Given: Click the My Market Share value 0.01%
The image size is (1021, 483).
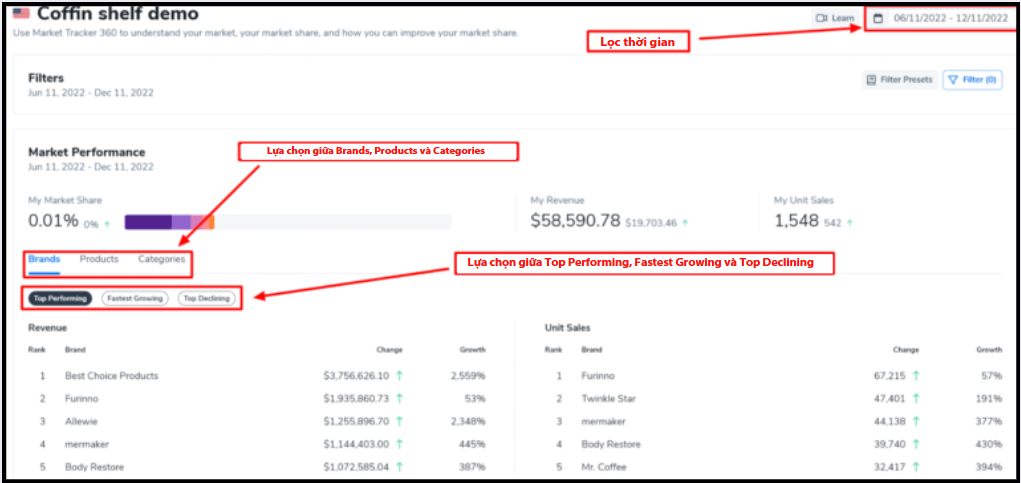Looking at the screenshot, I should pyautogui.click(x=53, y=221).
